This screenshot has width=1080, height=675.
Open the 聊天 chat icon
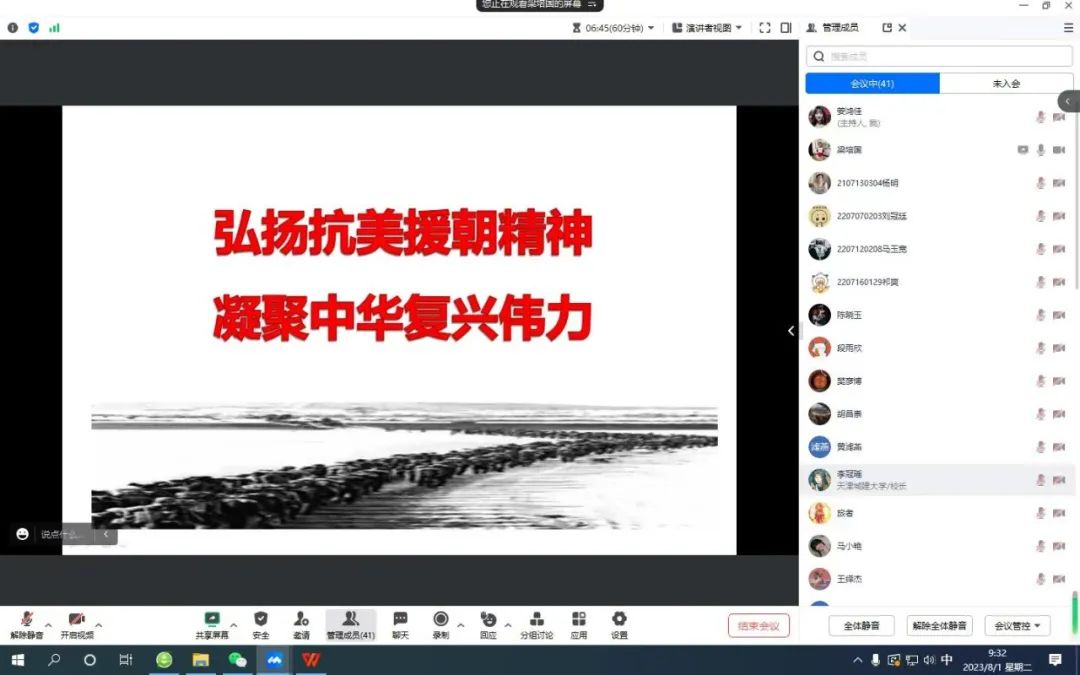click(x=400, y=620)
